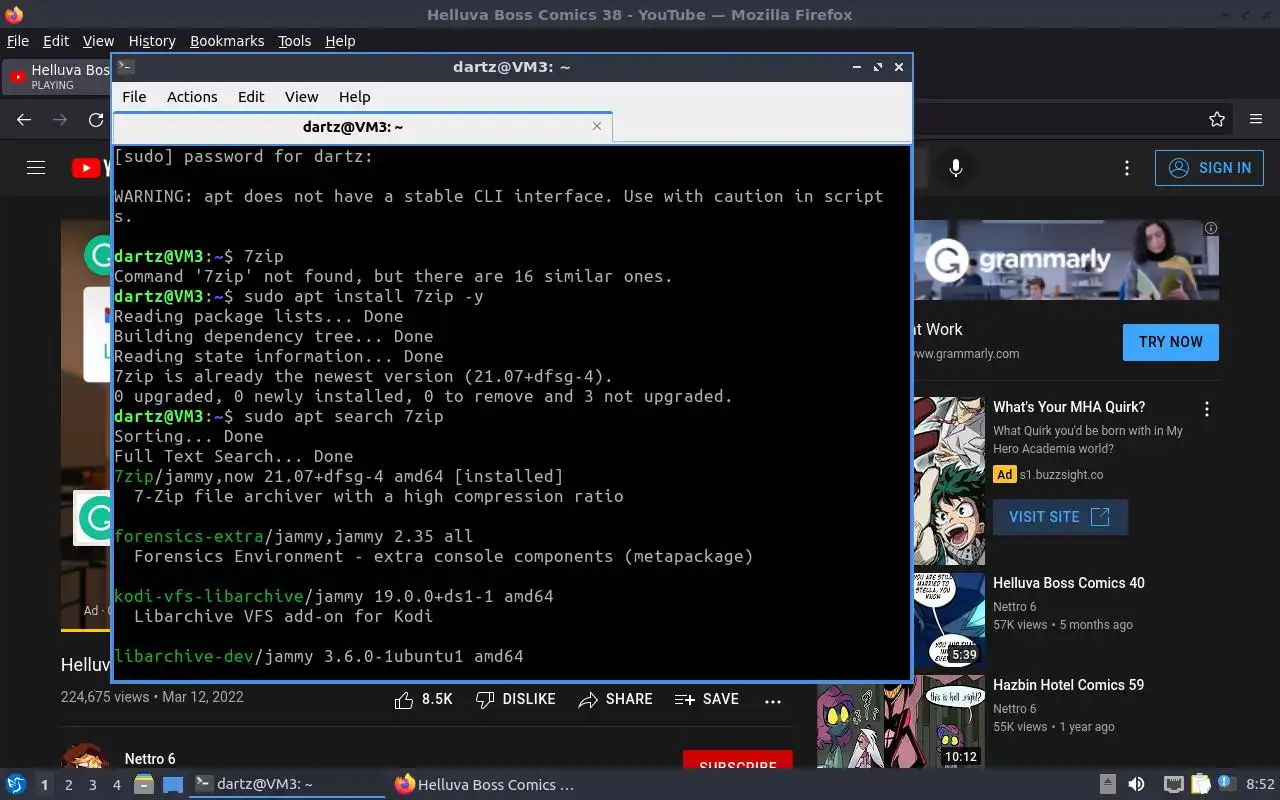This screenshot has height=800, width=1280.
Task: Open the clipboard manager tray icon
Action: [1200, 785]
